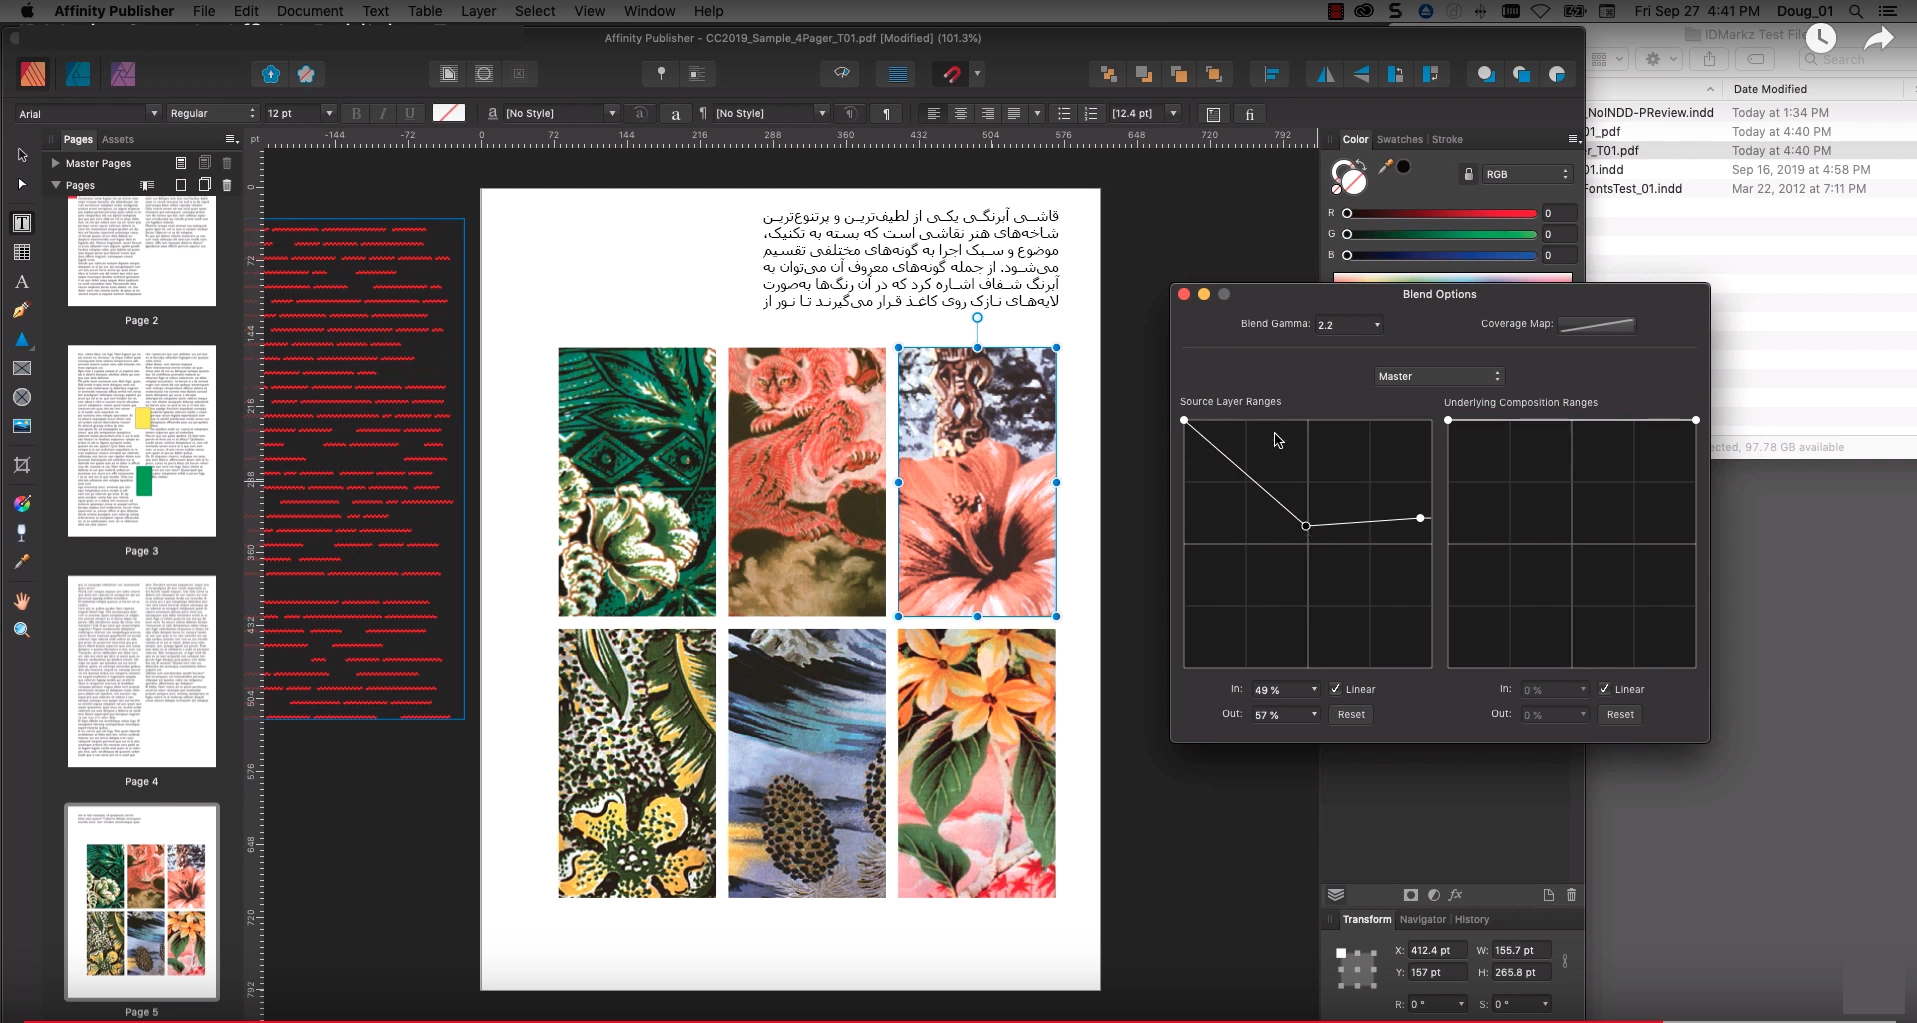Screen dimensions: 1917x1023
Task: Choose the Zoom magnifier tool
Action: (22, 630)
